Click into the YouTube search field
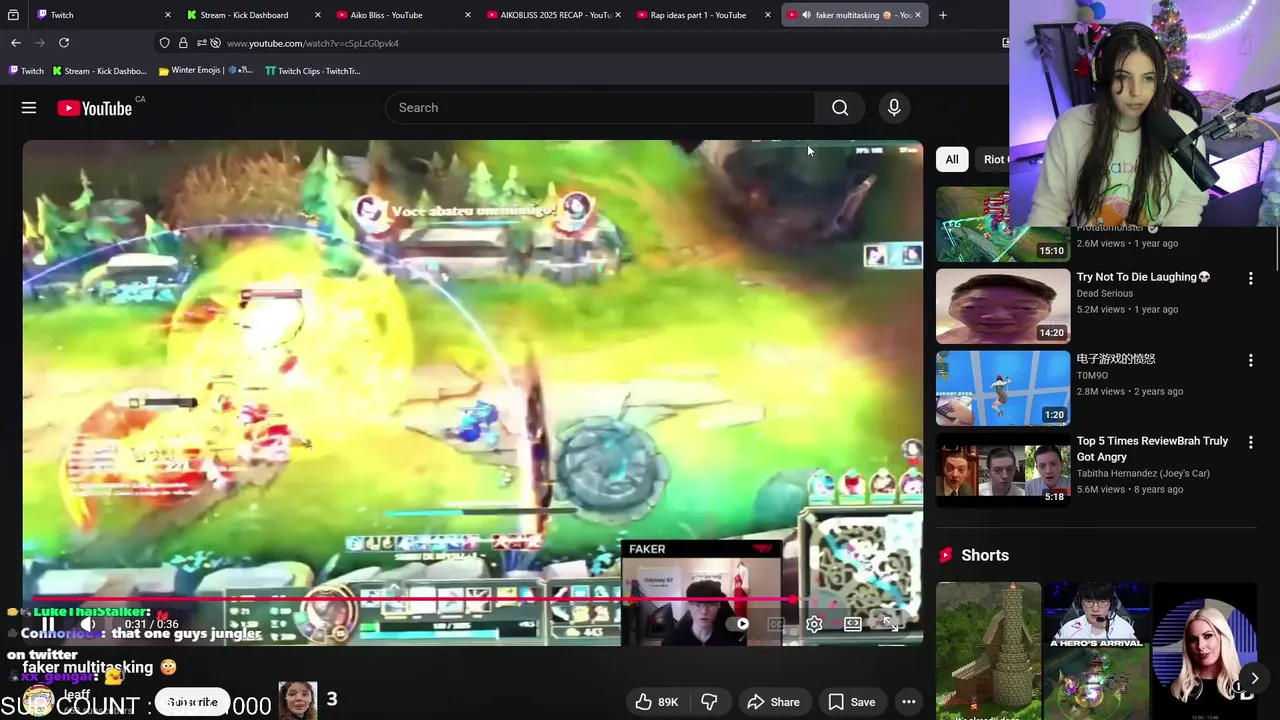The width and height of the screenshot is (1280, 720). [600, 108]
